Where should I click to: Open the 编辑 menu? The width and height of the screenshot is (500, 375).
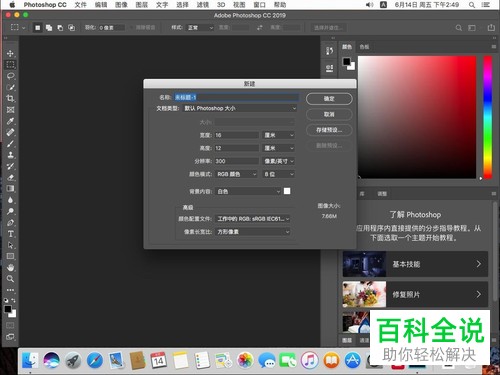tap(101, 5)
